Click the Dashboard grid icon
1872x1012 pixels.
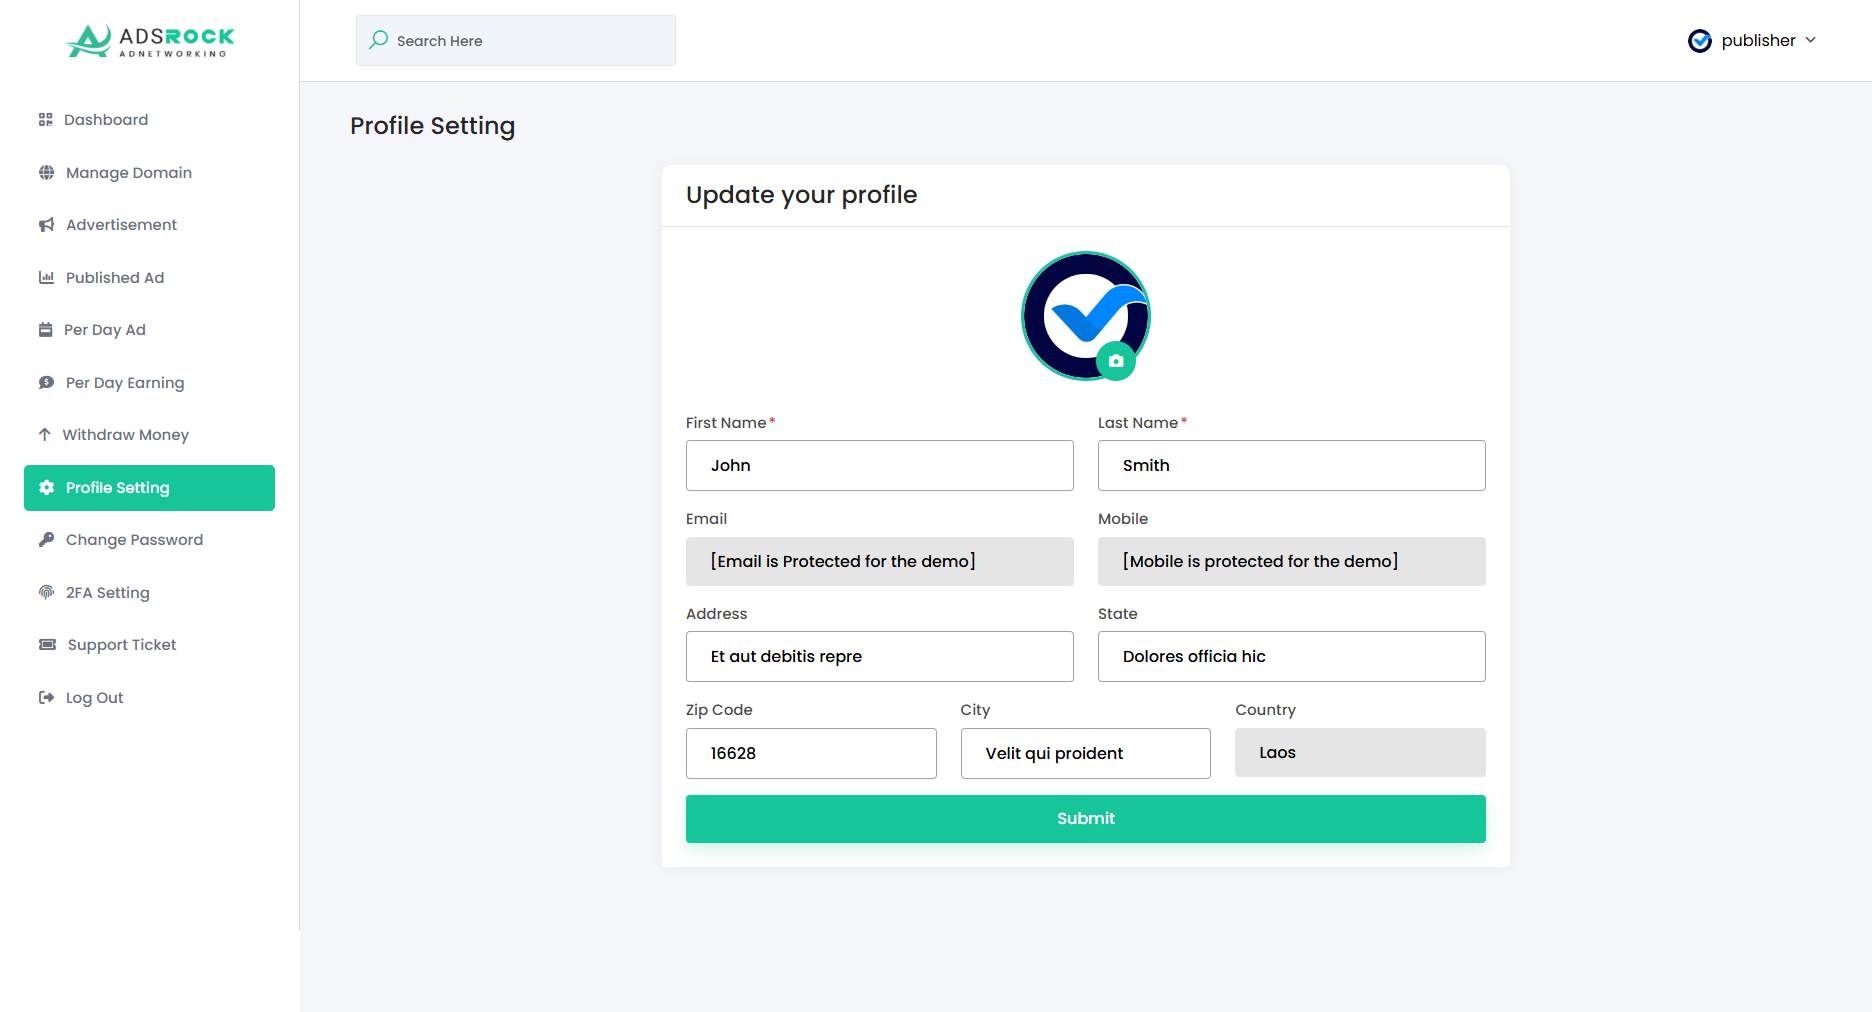46,120
